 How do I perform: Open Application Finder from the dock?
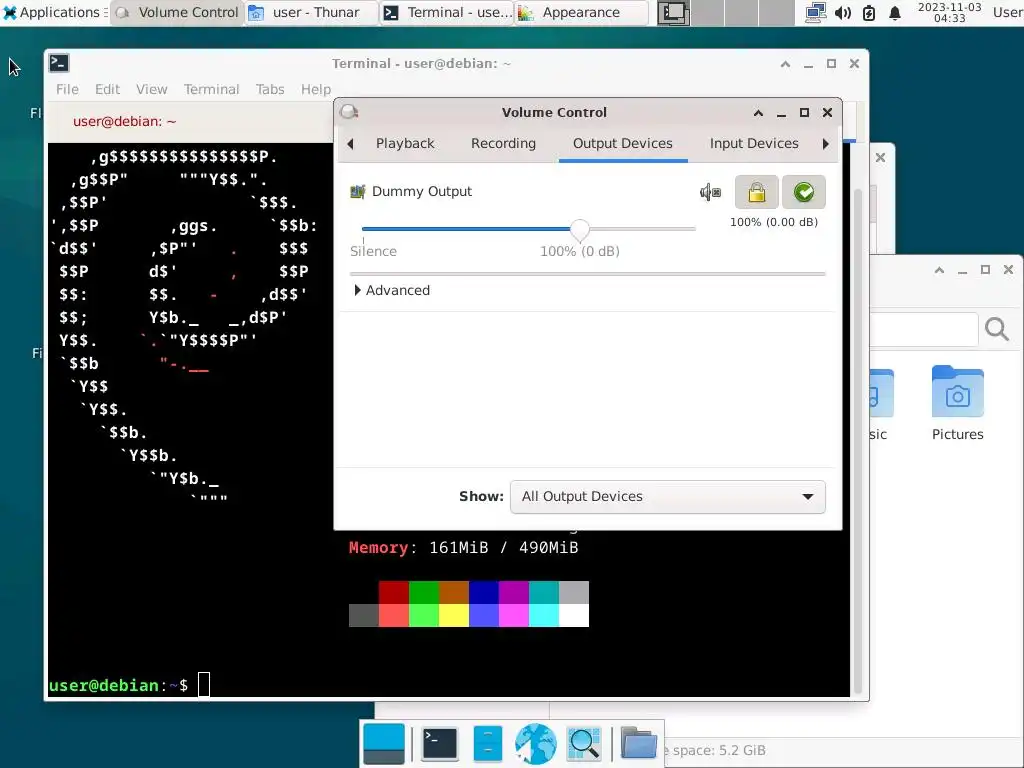tap(584, 744)
